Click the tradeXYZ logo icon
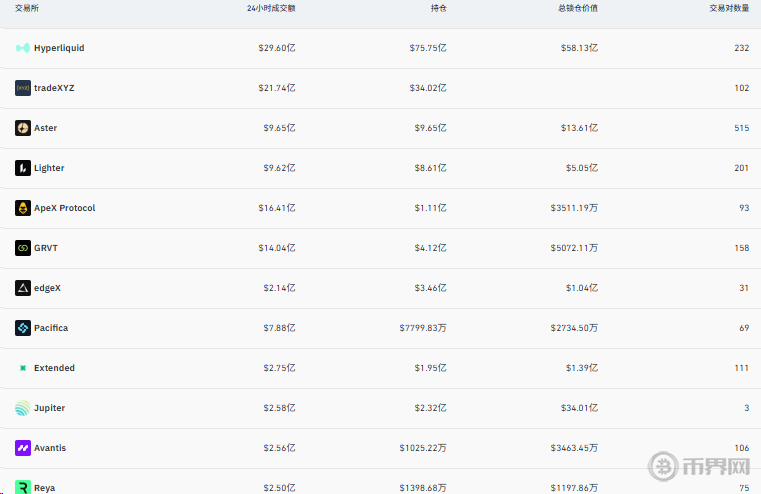761x494 pixels. point(23,88)
